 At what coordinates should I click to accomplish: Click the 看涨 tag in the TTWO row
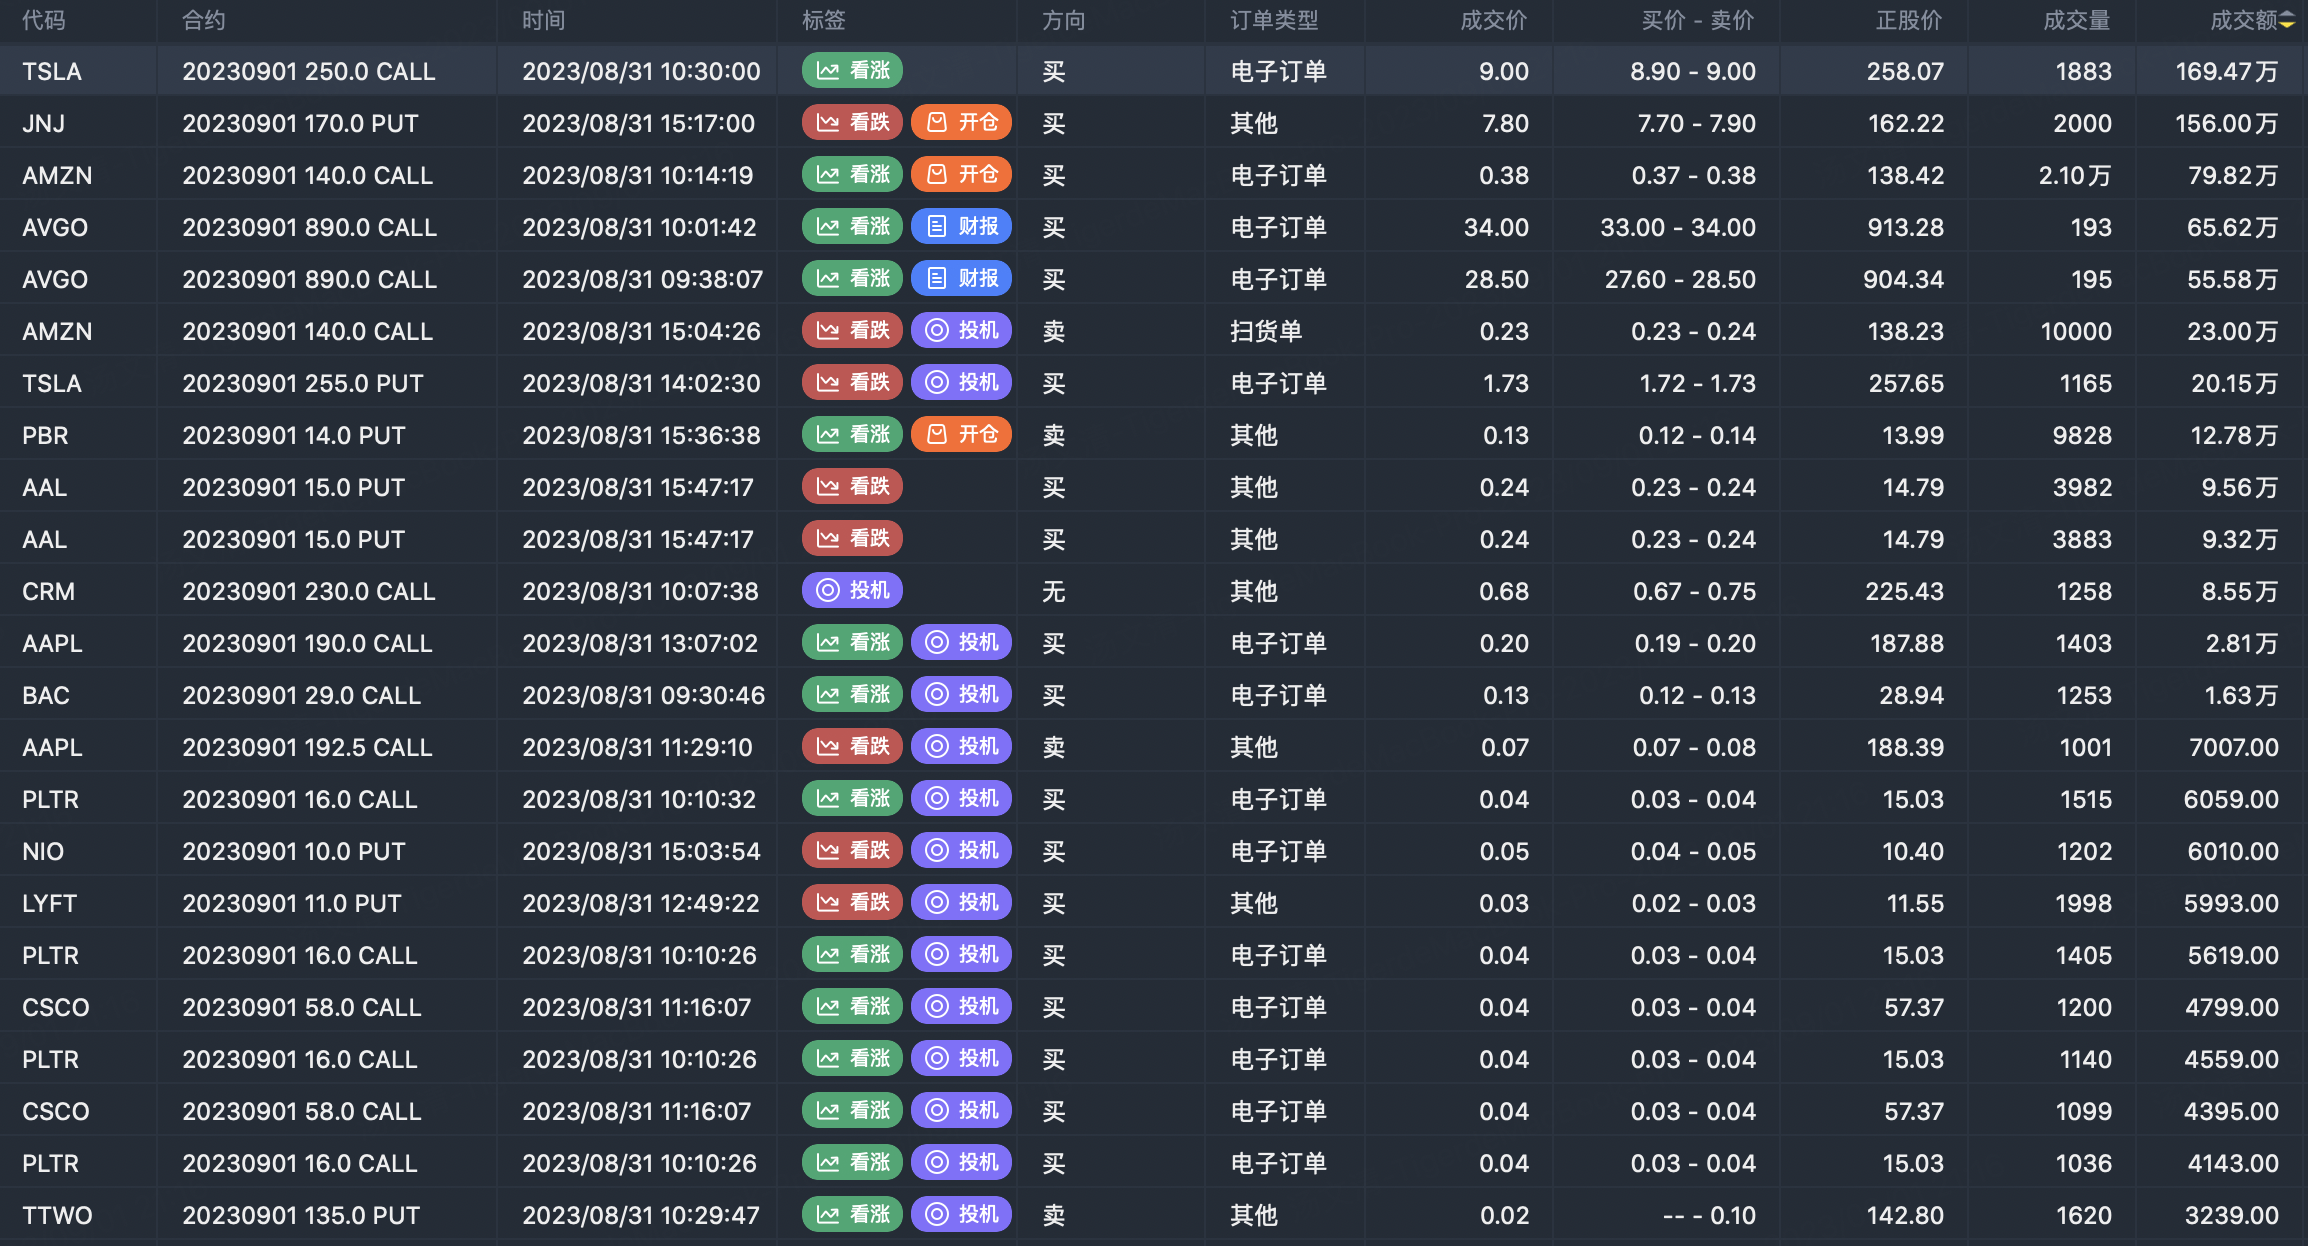tap(852, 1215)
